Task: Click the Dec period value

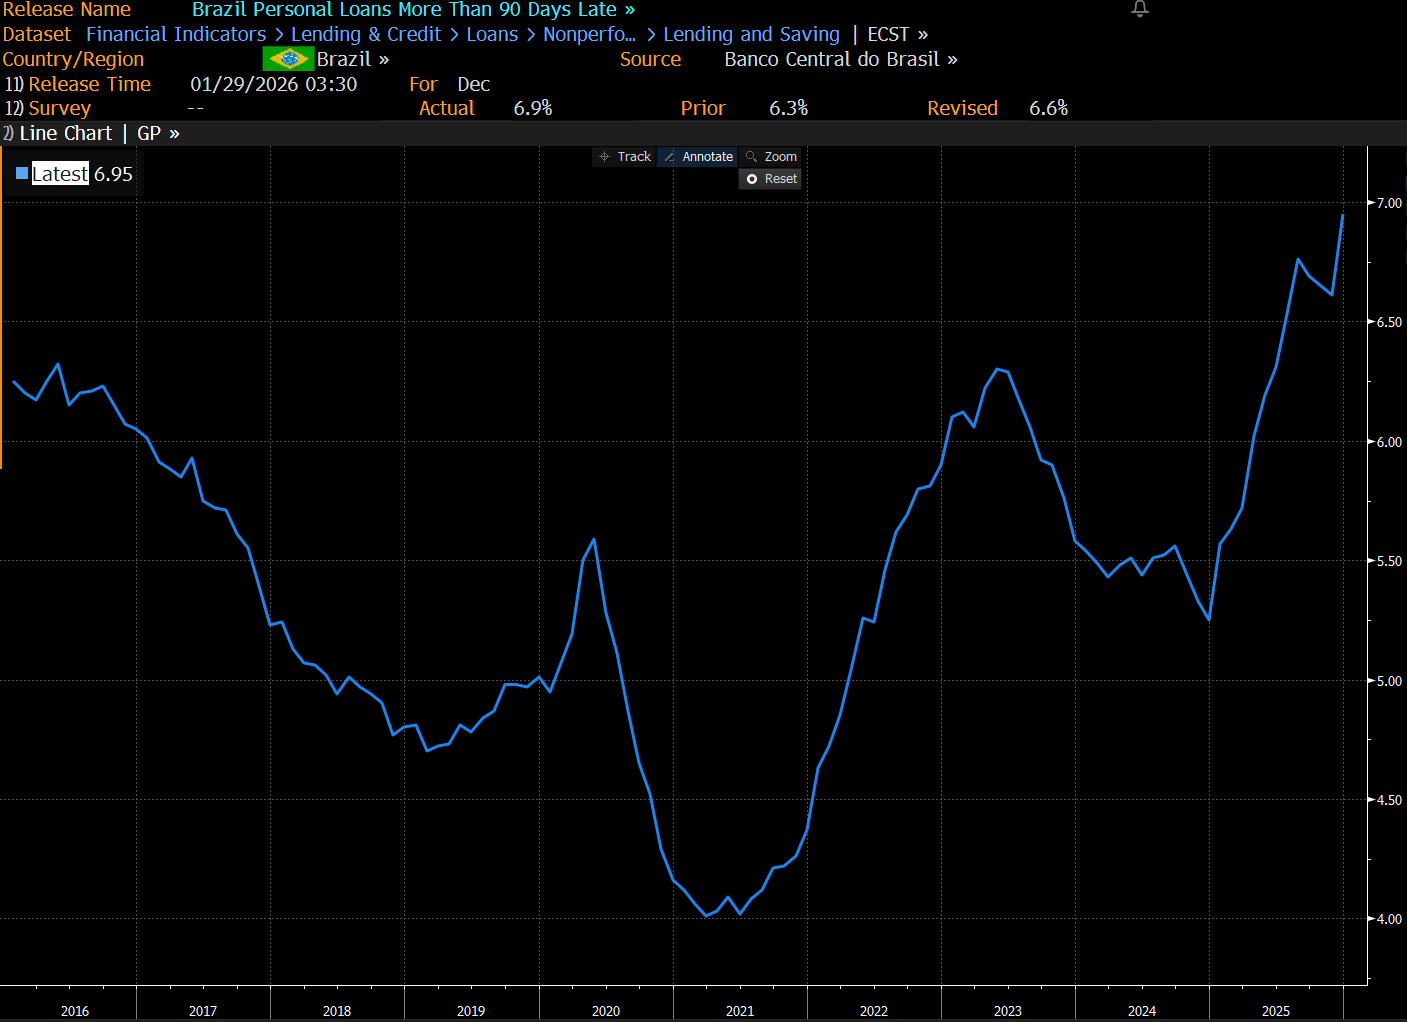Action: click(x=474, y=84)
